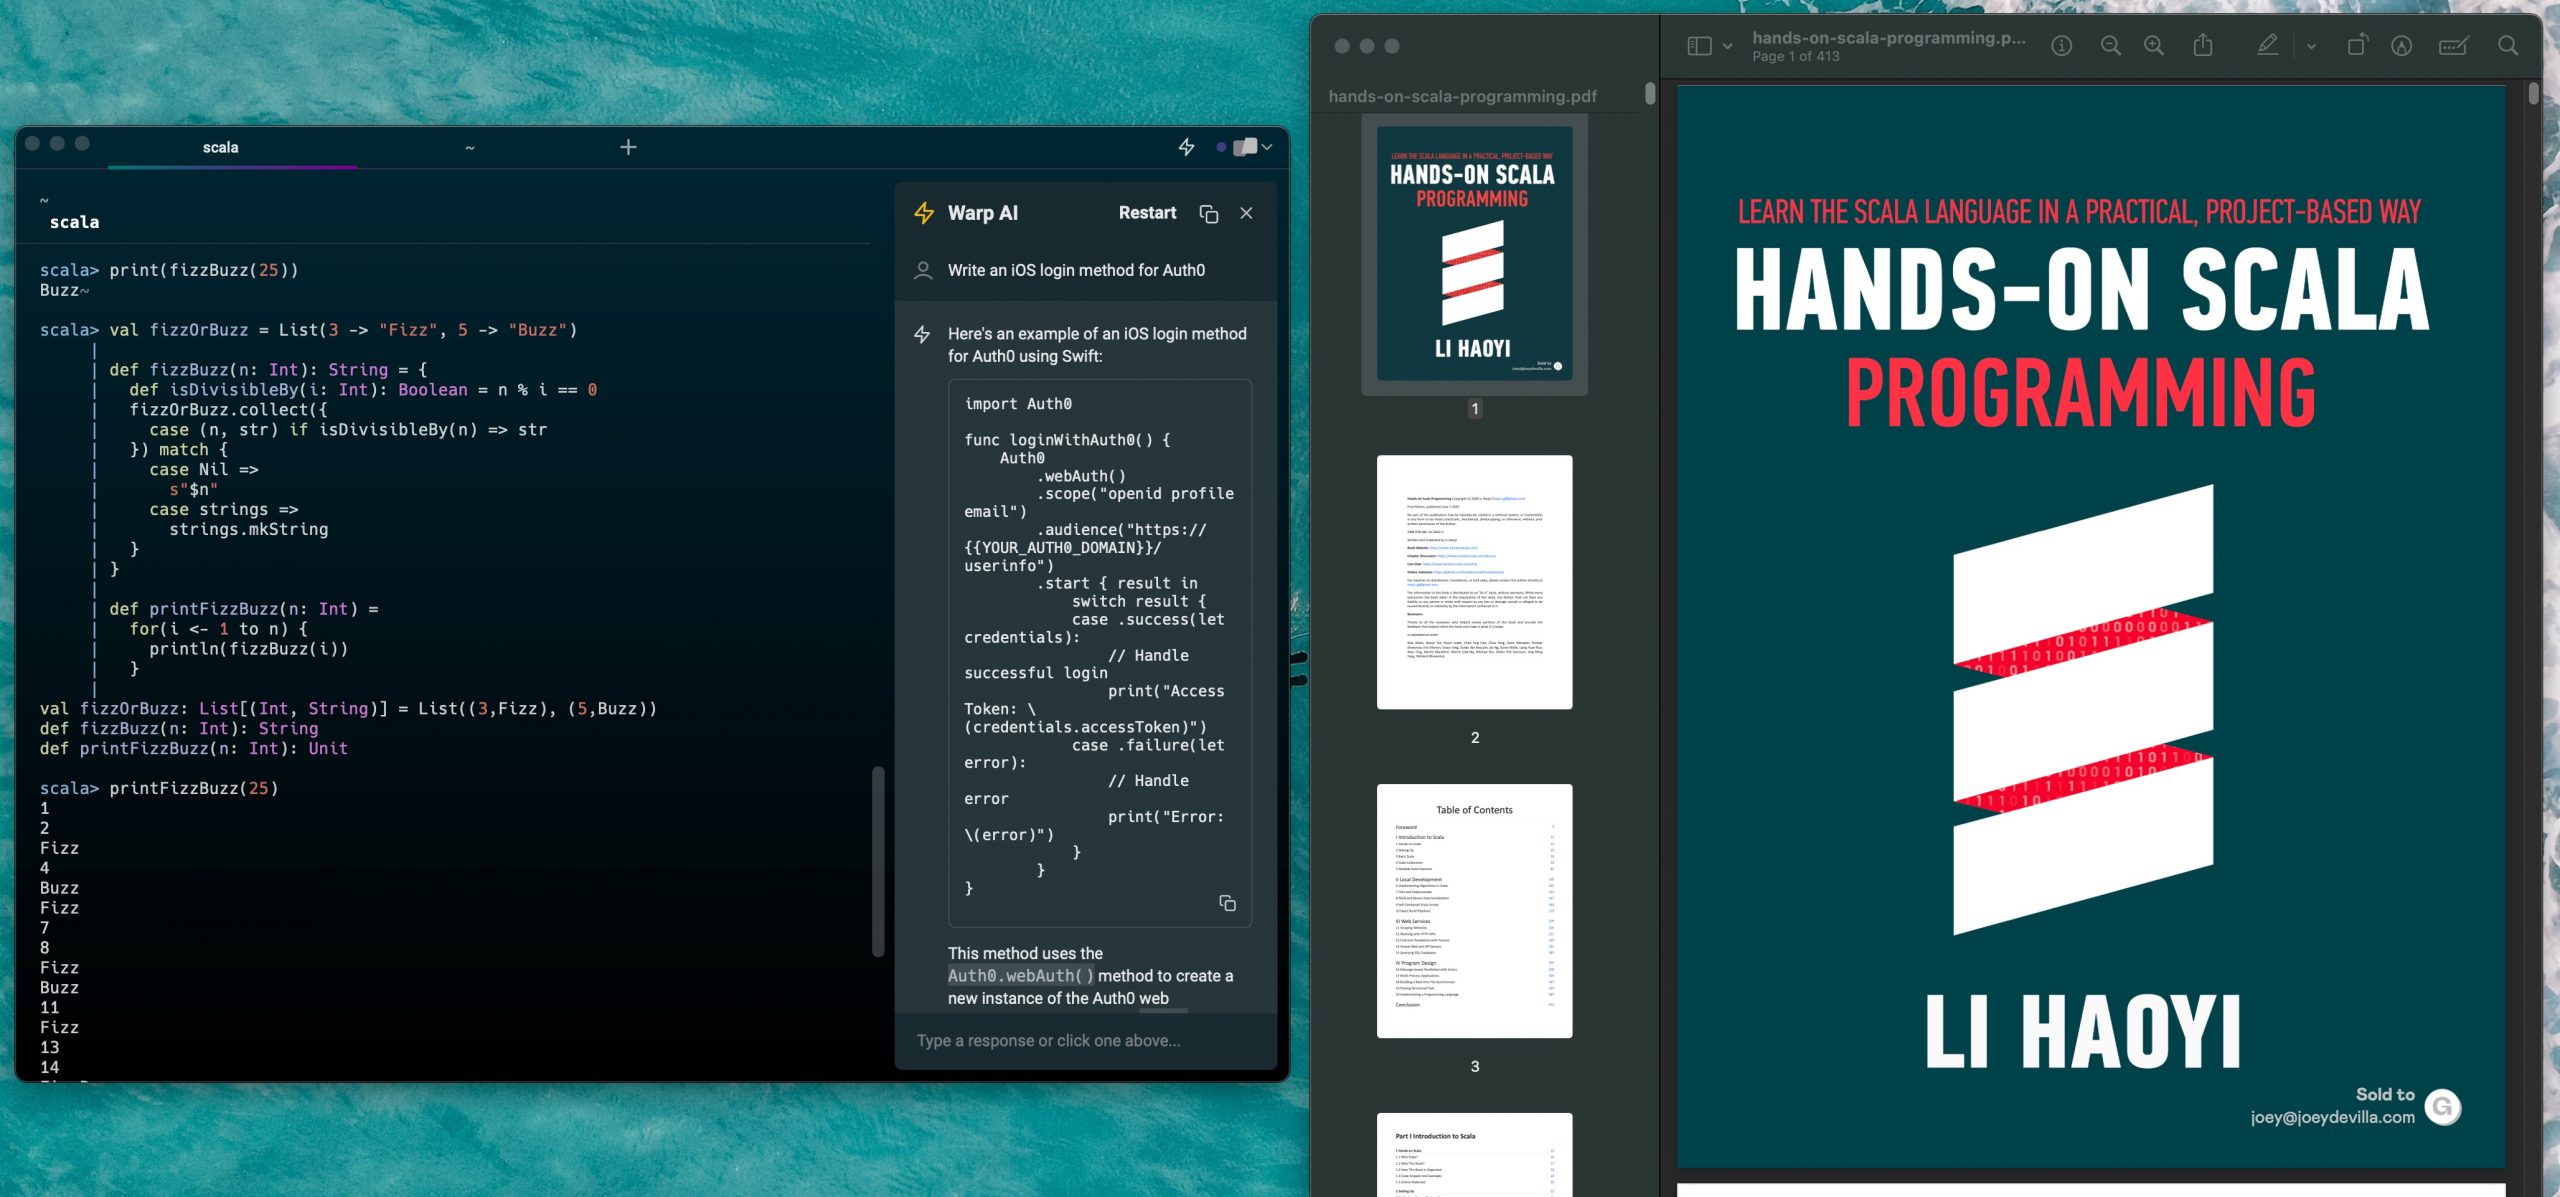
Task: Open the PDF inspector info icon
Action: [2061, 46]
